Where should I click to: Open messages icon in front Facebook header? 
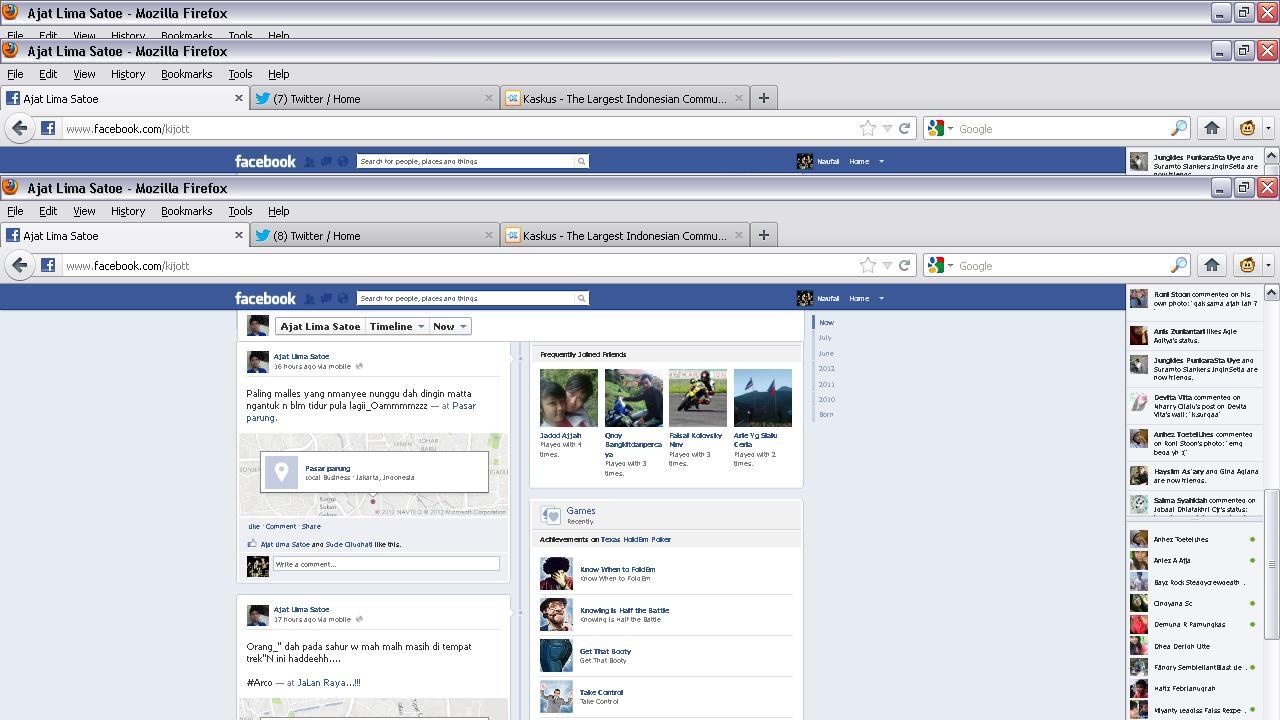[x=326, y=298]
